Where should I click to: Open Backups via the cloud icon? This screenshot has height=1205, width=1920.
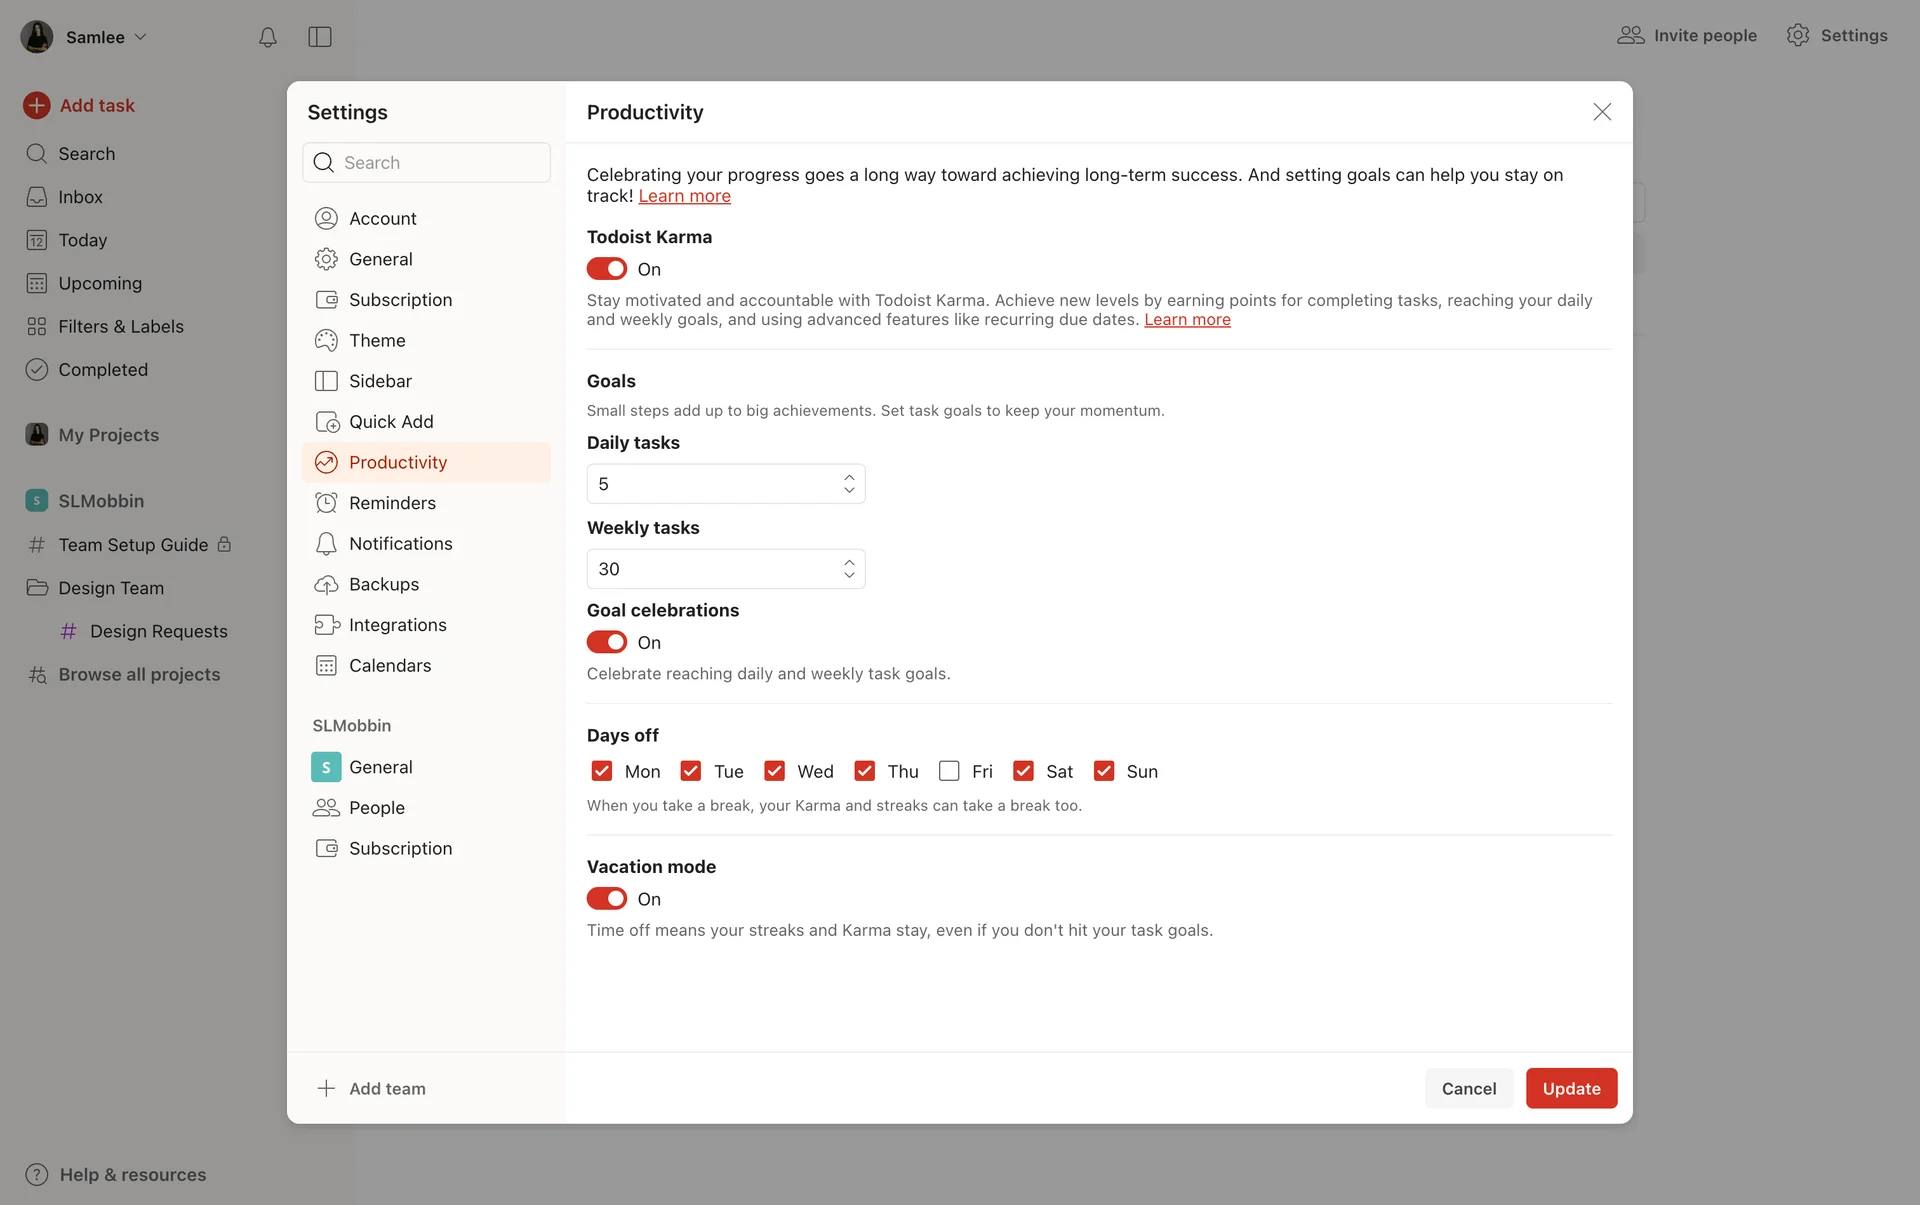[x=326, y=584]
